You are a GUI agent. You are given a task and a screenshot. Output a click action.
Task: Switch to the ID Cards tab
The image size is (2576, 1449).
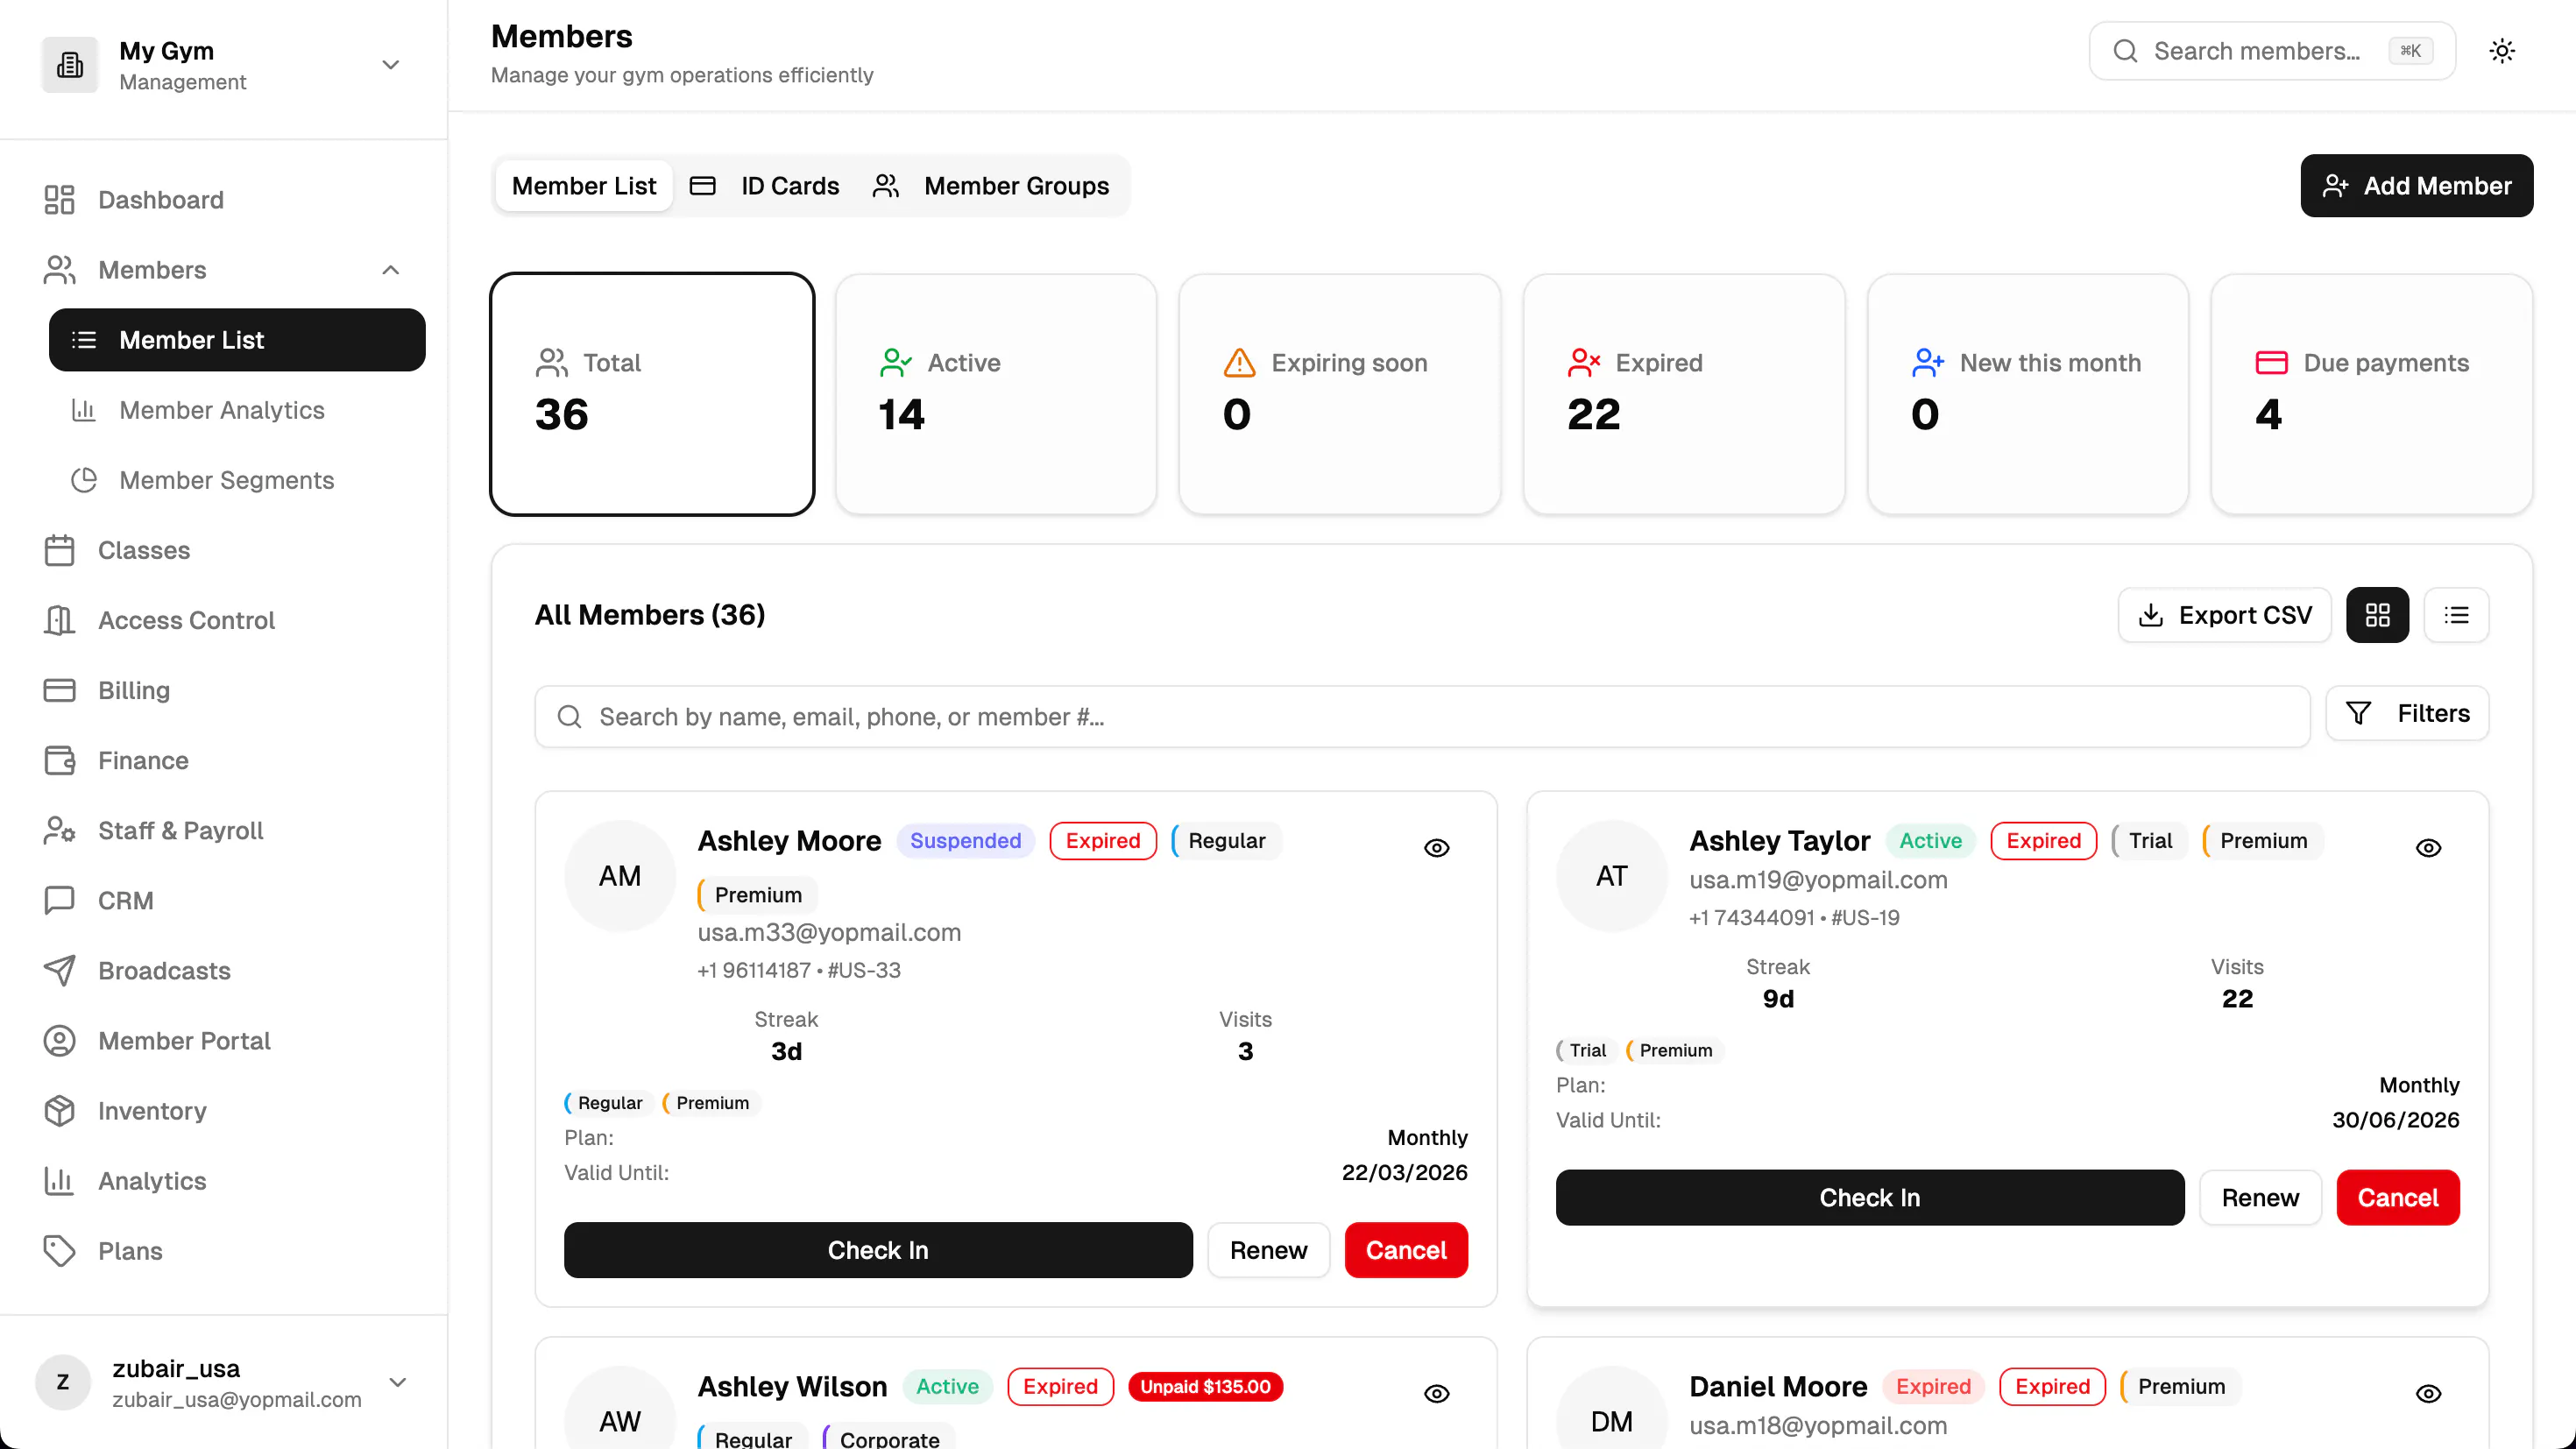click(765, 186)
